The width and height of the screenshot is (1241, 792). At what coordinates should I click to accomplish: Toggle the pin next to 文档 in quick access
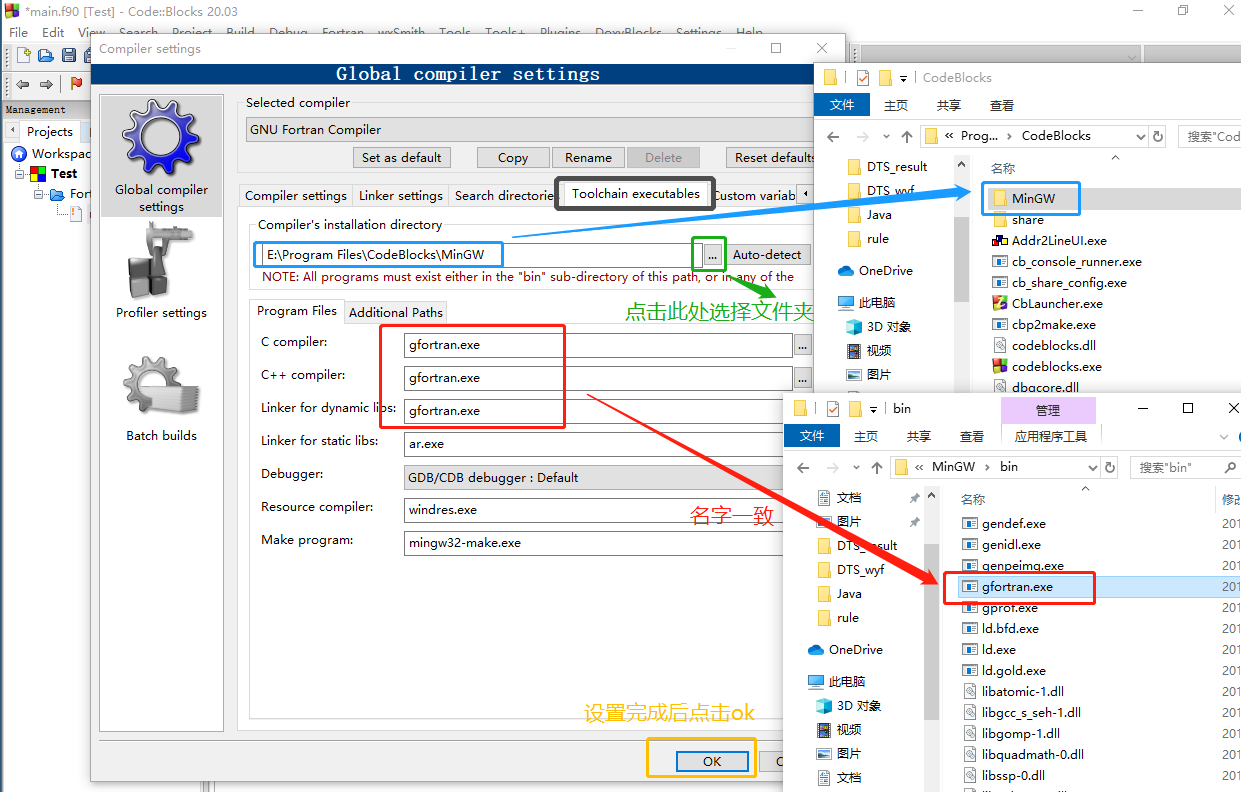tap(913, 497)
